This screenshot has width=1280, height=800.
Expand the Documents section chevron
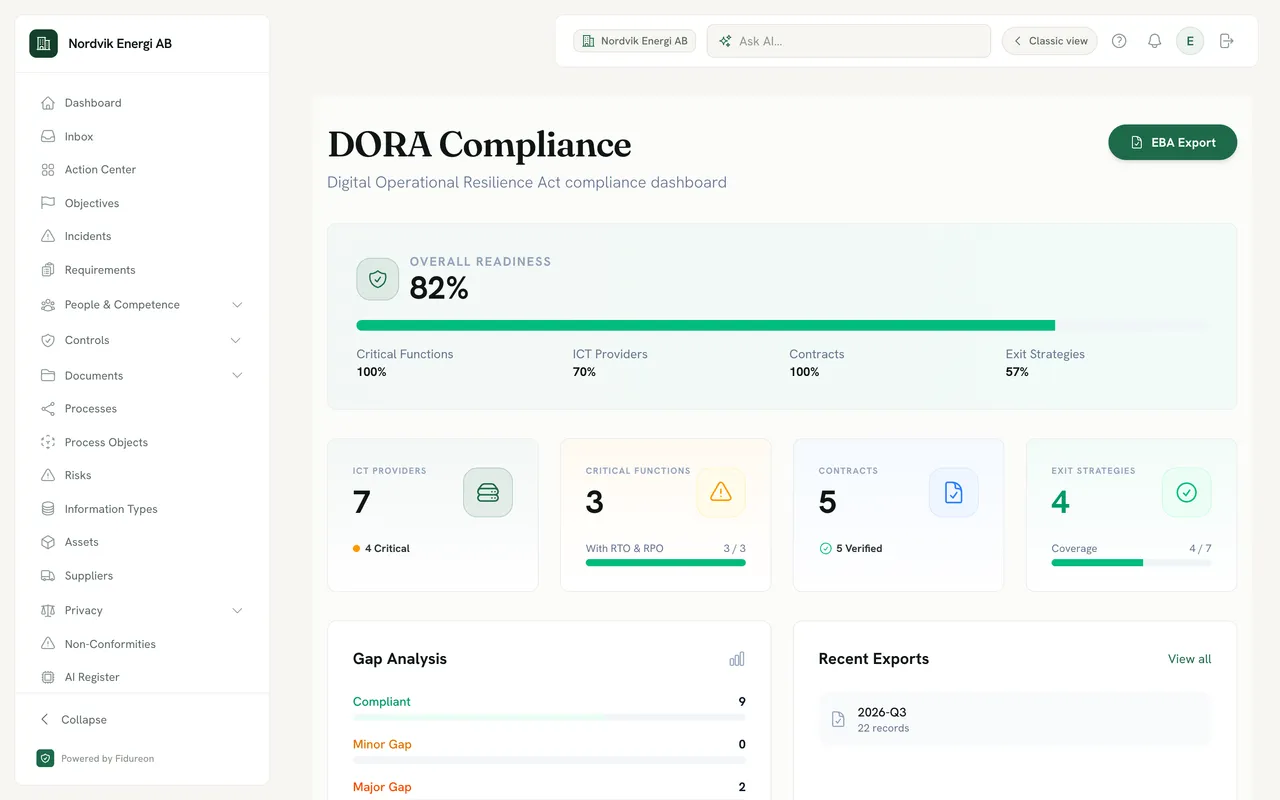click(x=237, y=375)
